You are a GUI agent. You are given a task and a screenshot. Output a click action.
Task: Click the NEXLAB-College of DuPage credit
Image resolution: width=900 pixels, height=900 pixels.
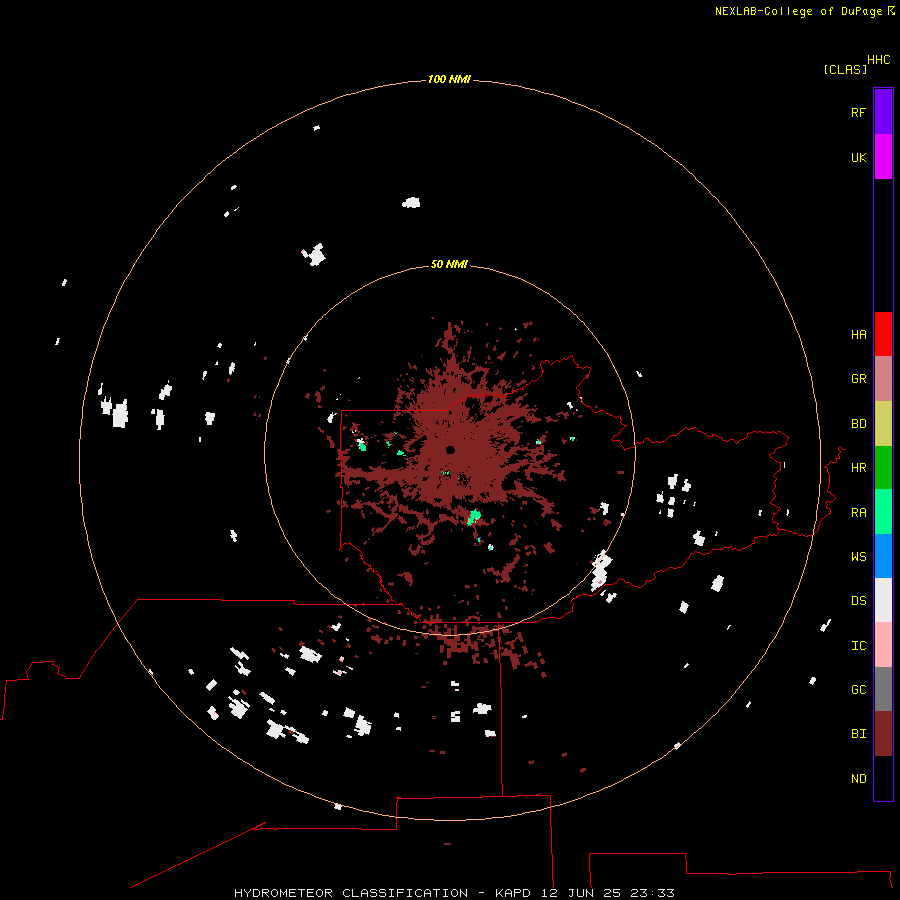(804, 11)
